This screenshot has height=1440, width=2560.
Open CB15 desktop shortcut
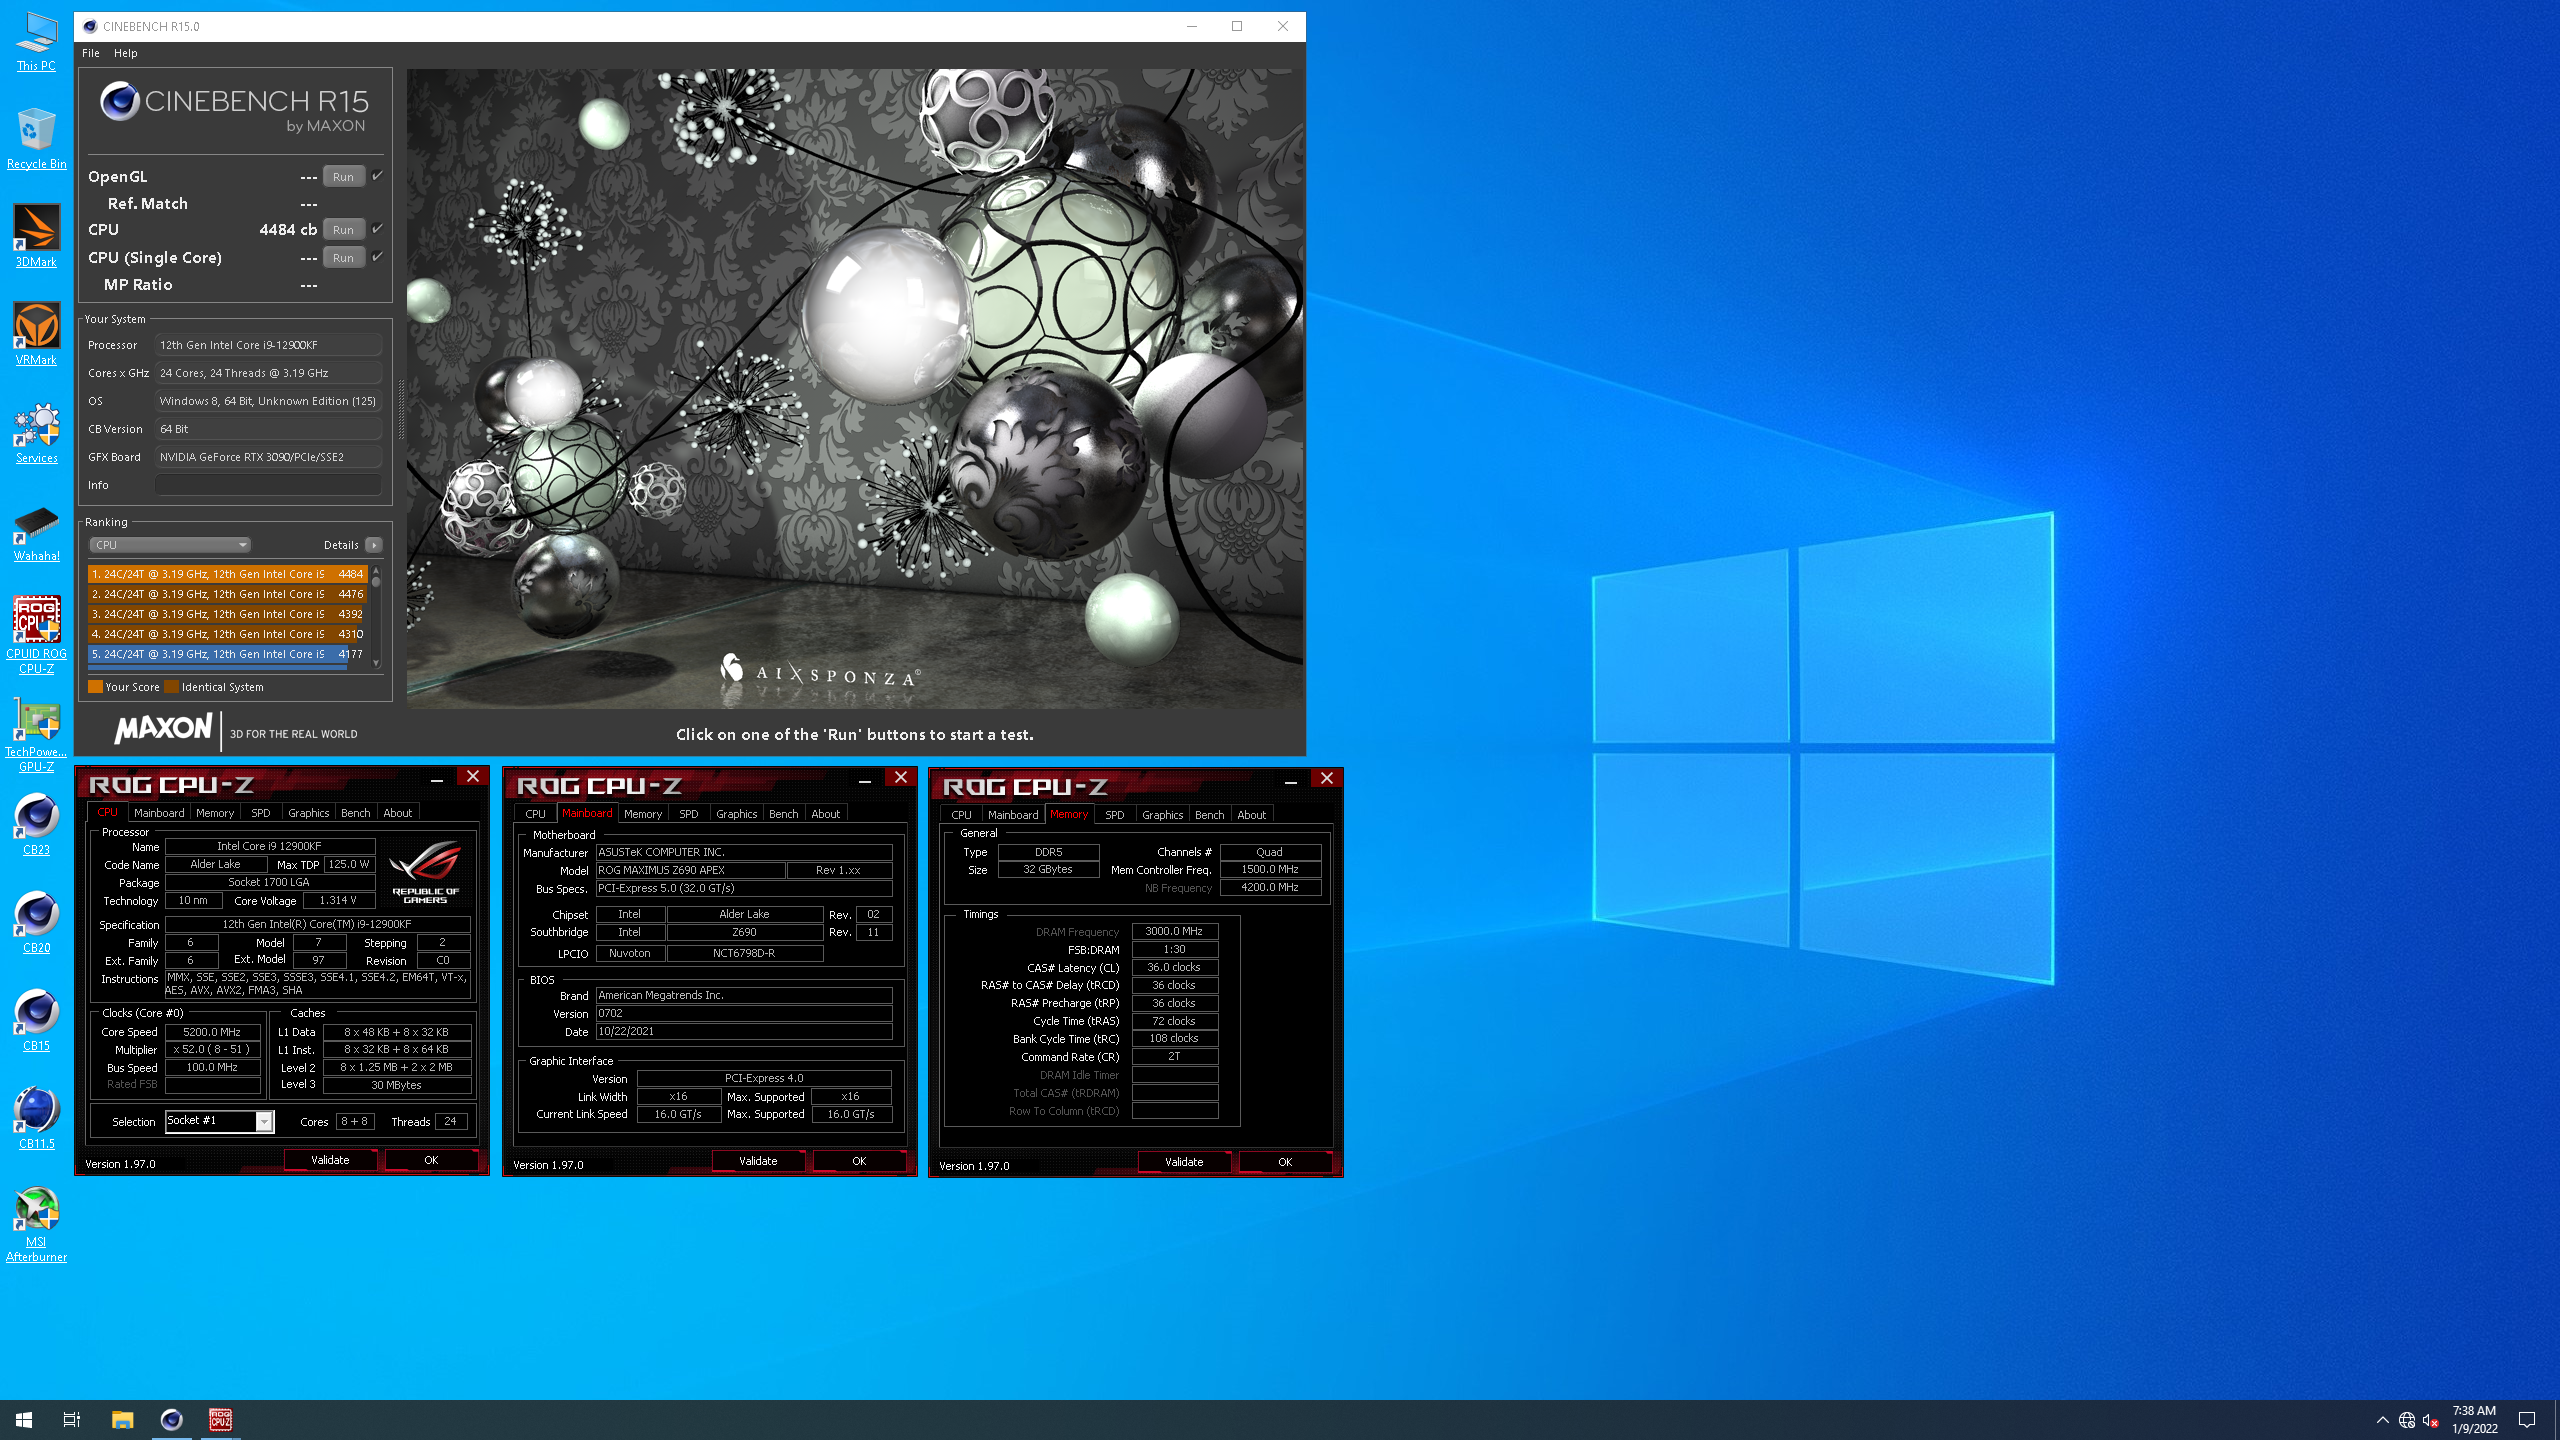click(x=36, y=1021)
